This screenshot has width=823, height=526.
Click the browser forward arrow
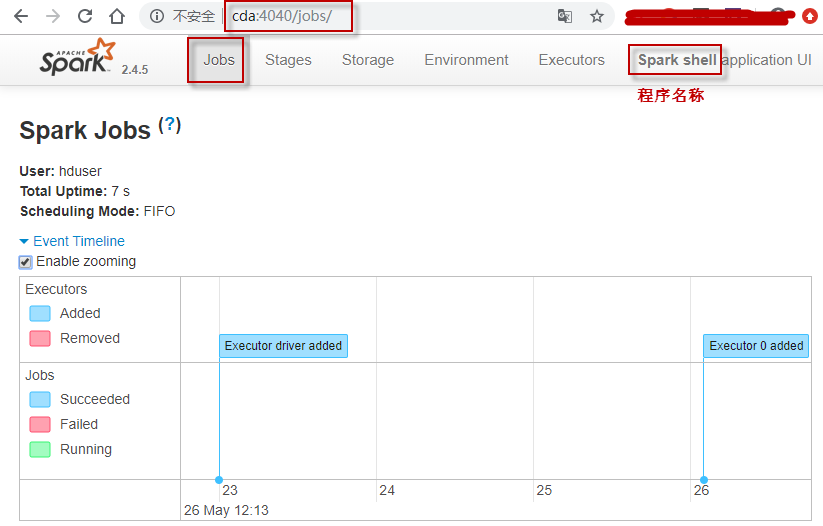point(53,16)
